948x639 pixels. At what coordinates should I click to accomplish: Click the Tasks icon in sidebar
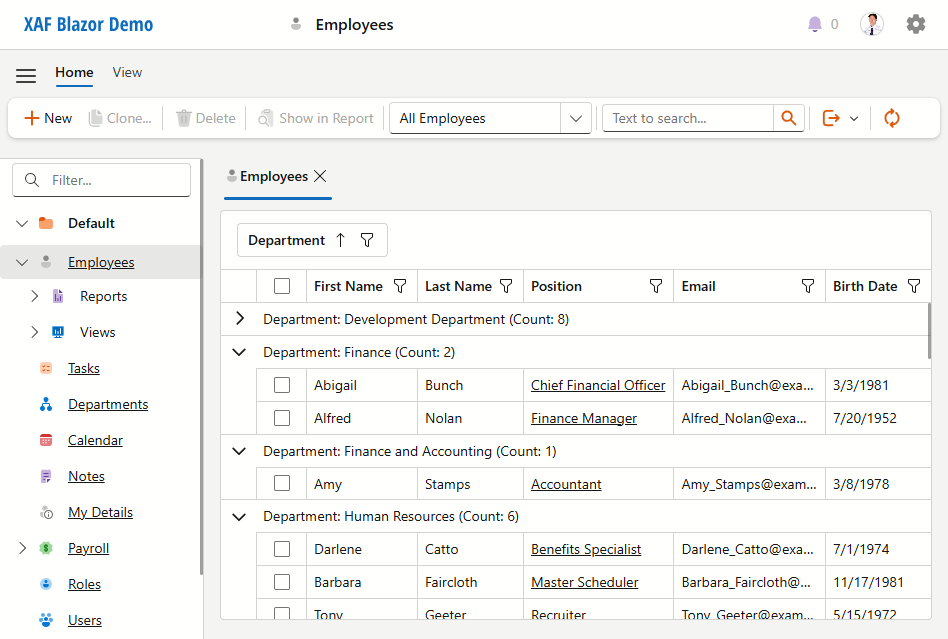(46, 368)
